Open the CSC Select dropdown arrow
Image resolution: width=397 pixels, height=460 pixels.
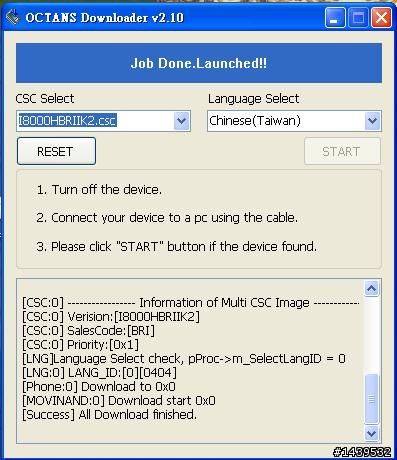[181, 121]
